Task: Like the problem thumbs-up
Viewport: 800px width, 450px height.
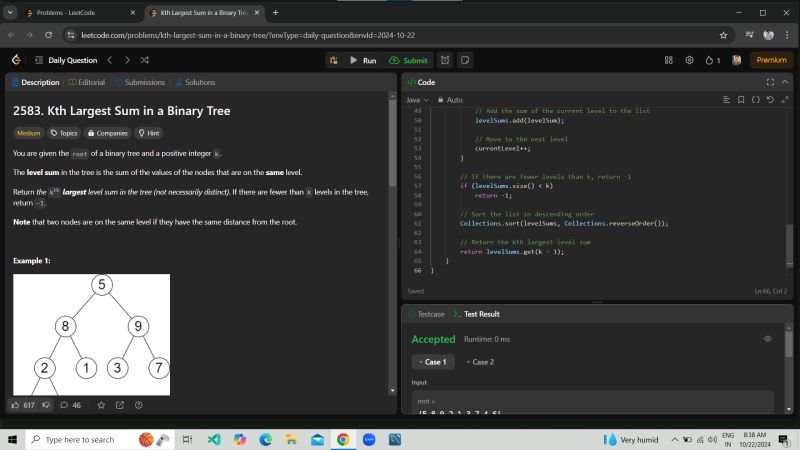Action: click(x=22, y=405)
